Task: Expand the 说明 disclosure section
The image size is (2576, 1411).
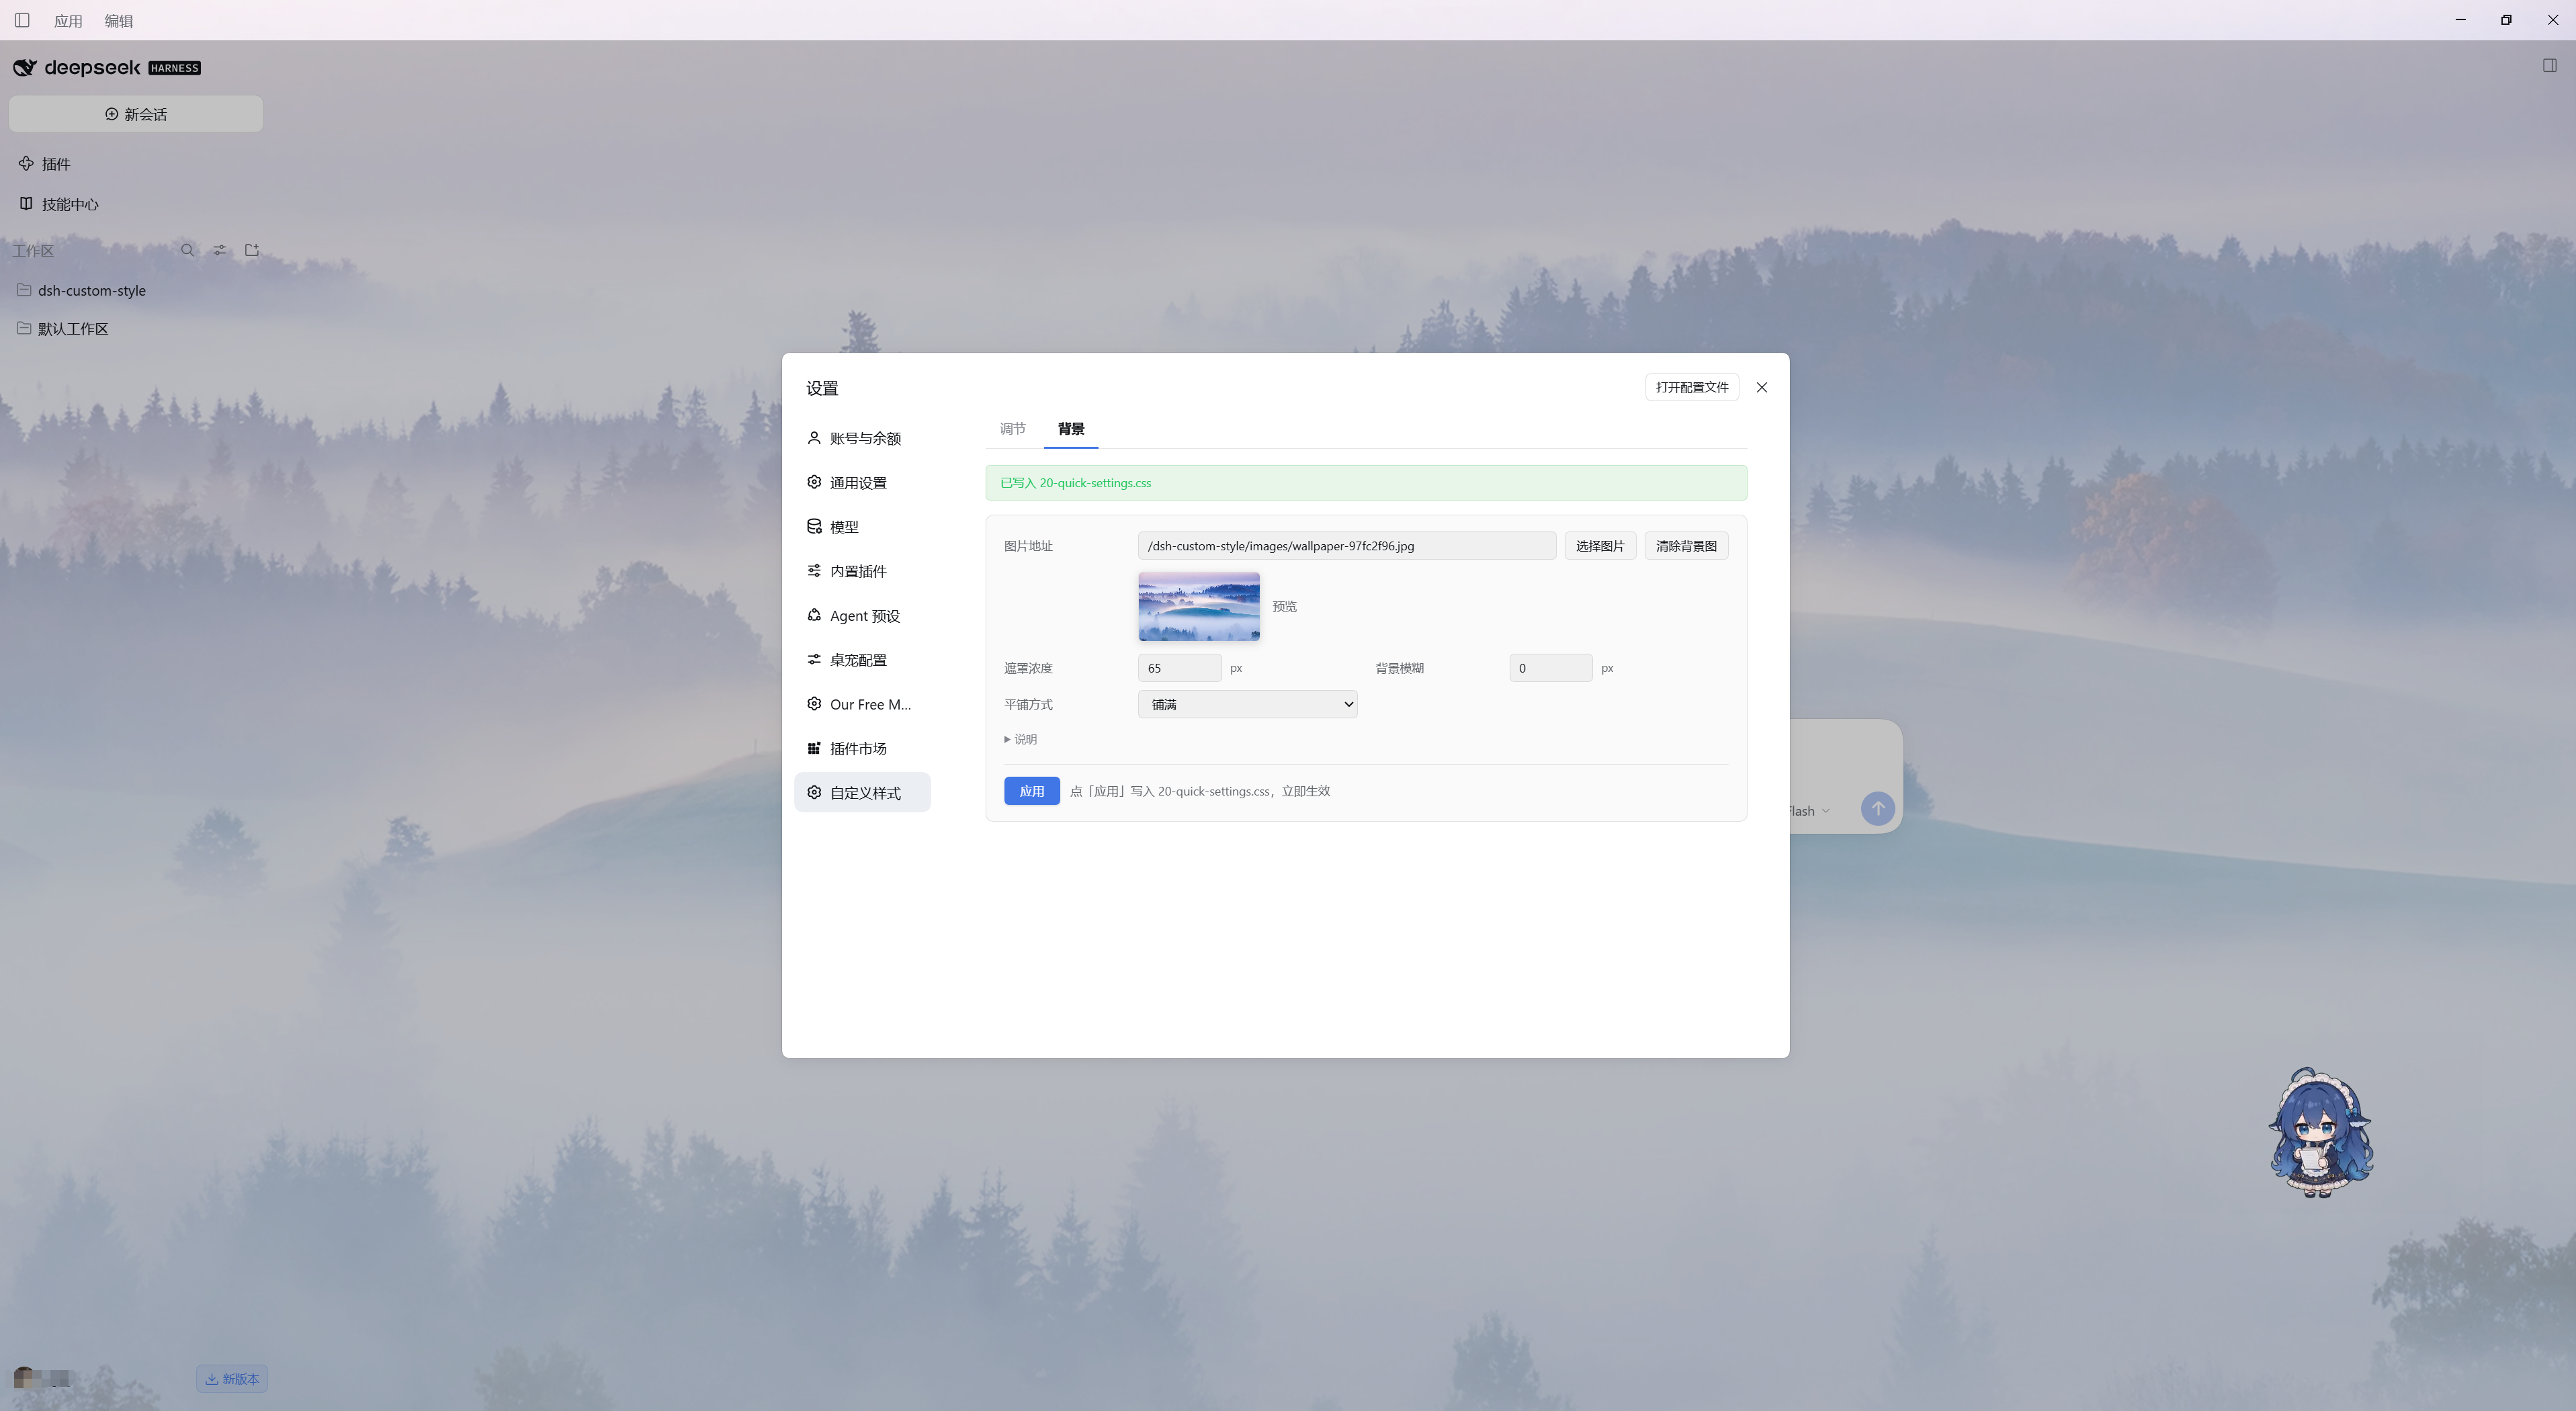Action: pos(1020,739)
